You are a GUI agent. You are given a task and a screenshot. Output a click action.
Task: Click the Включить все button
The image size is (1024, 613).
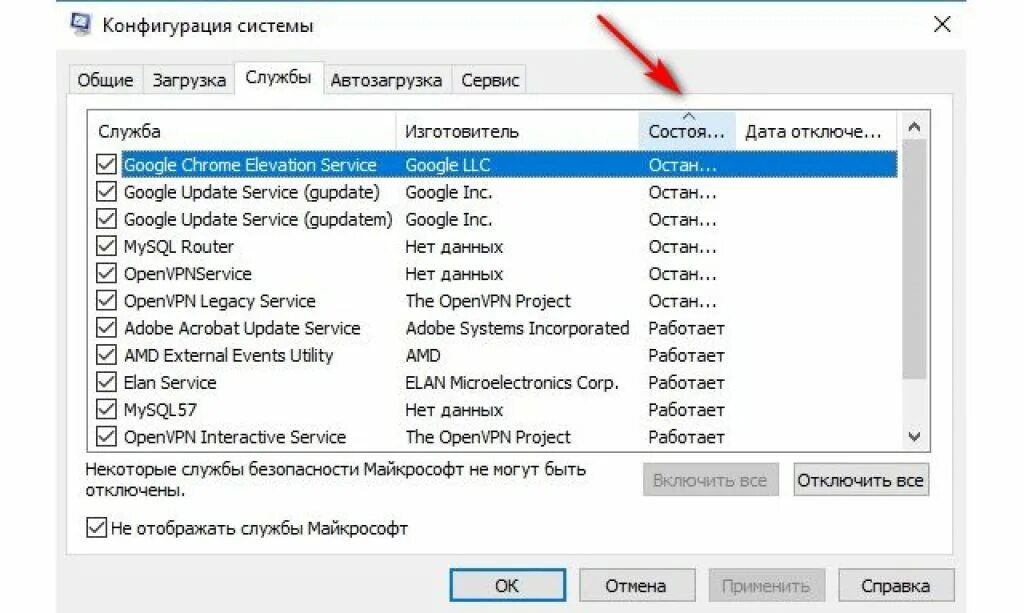pyautogui.click(x=711, y=480)
